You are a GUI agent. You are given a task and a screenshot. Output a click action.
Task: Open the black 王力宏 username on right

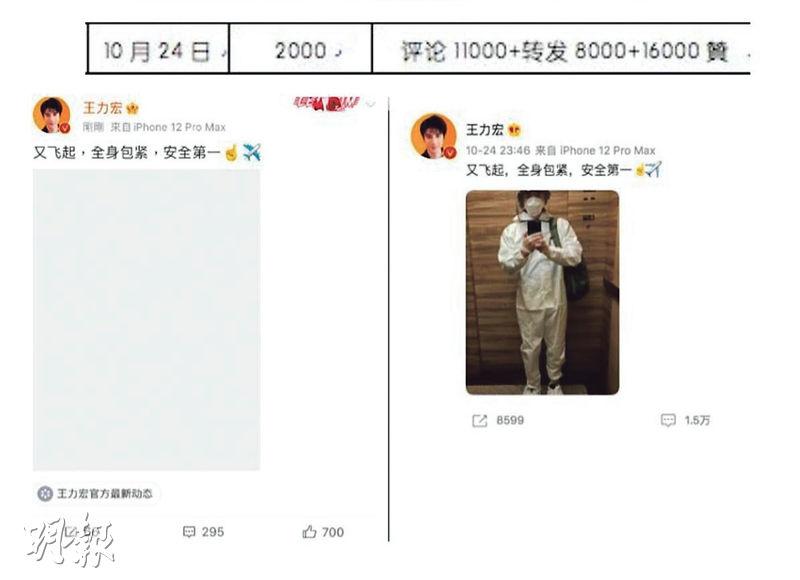[x=485, y=130]
